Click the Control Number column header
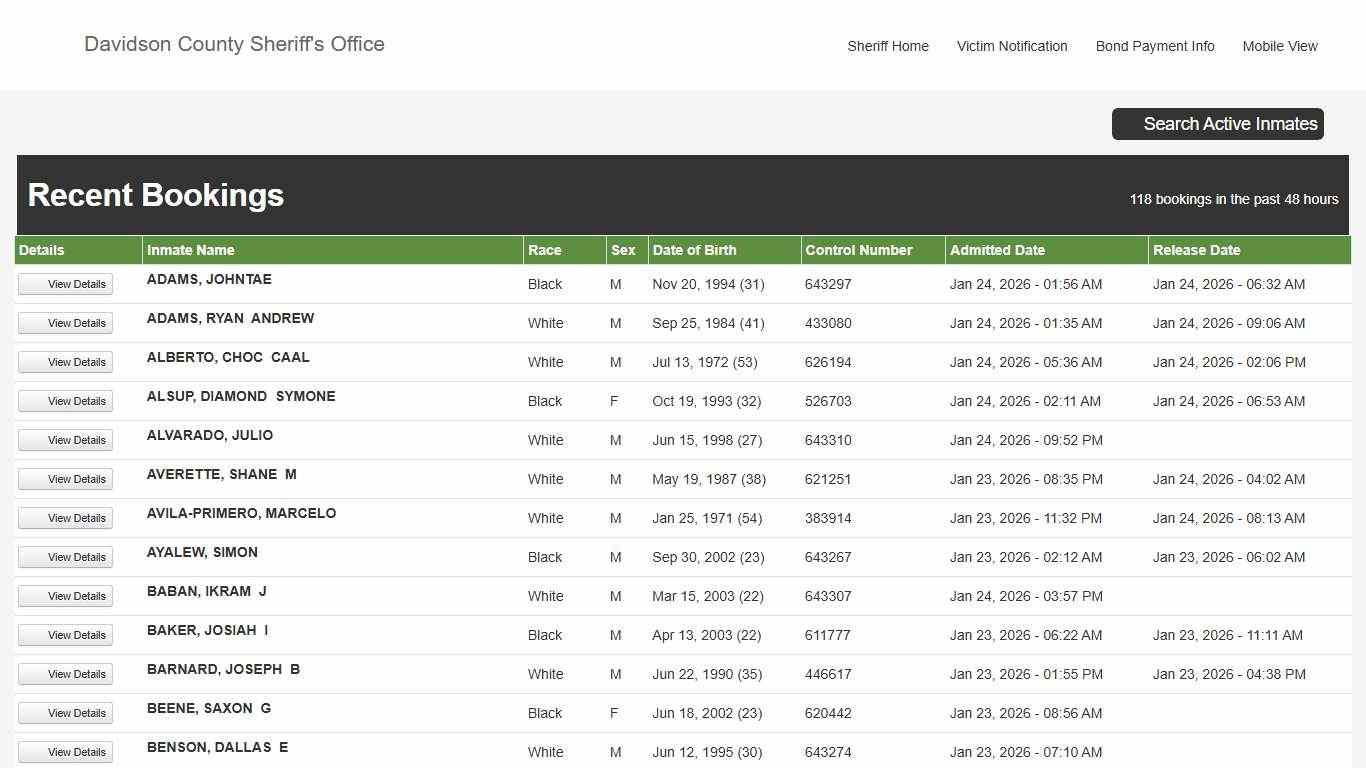This screenshot has height=768, width=1366. coord(858,250)
